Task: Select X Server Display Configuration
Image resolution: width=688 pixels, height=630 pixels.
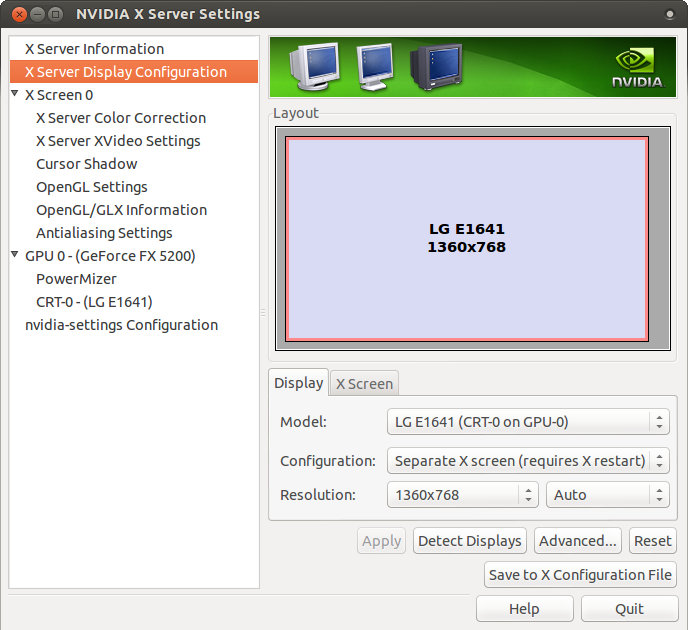Action: (x=134, y=72)
